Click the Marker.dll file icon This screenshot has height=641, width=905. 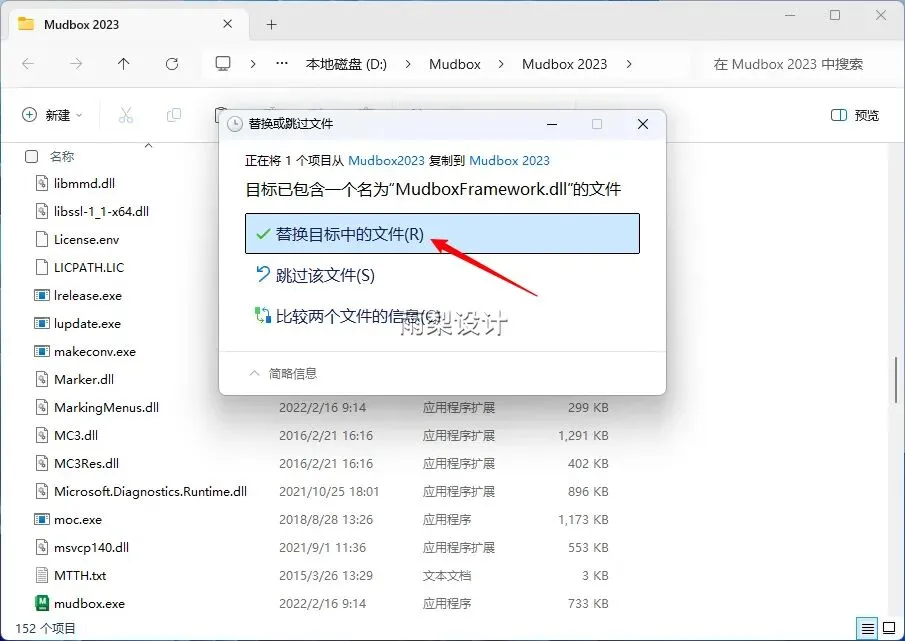coord(42,379)
